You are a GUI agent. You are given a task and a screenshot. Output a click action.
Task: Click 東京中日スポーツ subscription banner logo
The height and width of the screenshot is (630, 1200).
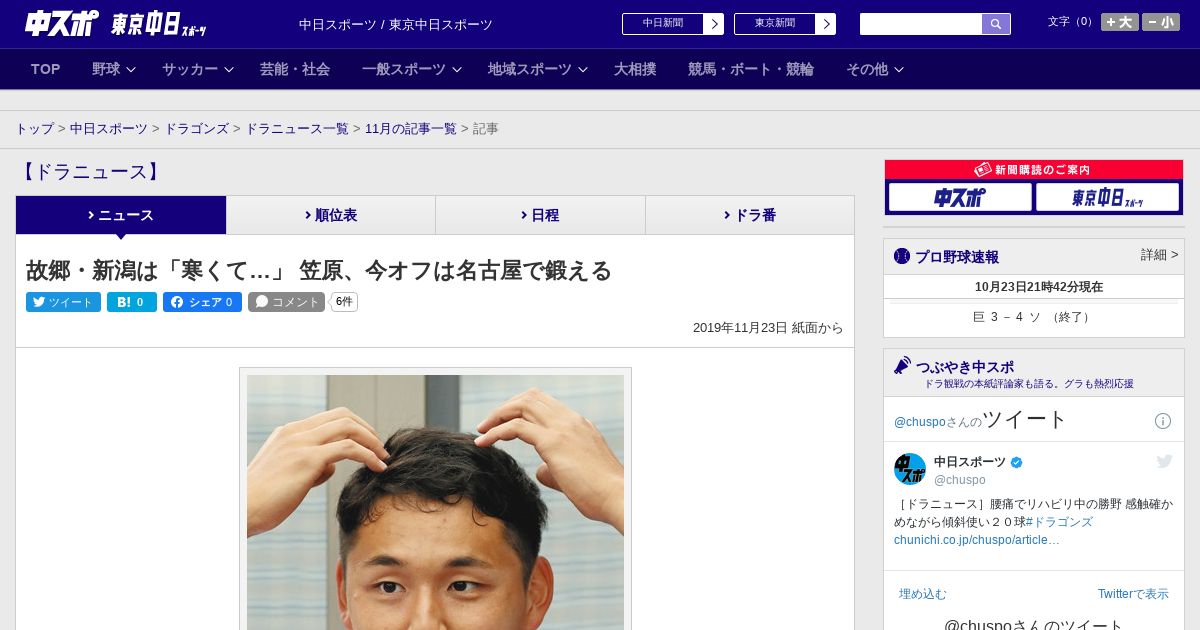(x=1107, y=198)
